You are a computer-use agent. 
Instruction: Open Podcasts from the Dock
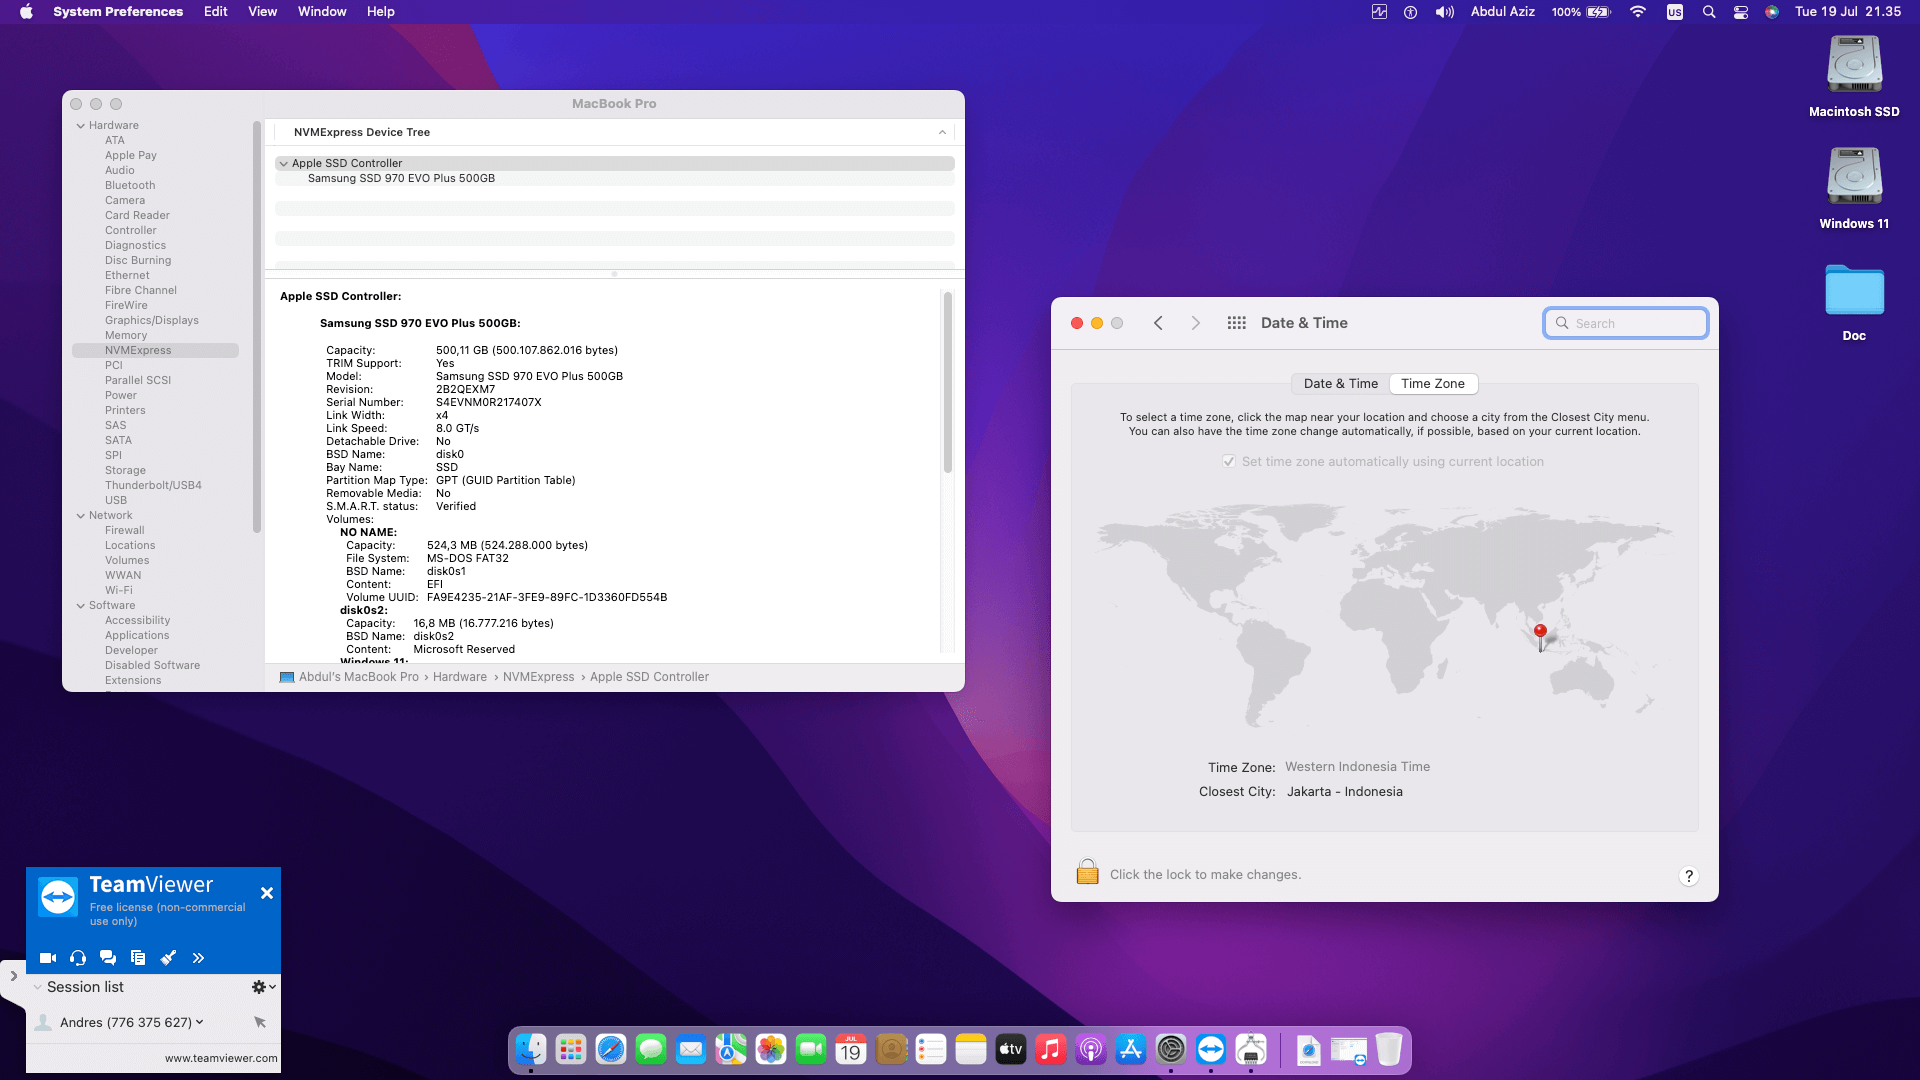tap(1091, 1049)
